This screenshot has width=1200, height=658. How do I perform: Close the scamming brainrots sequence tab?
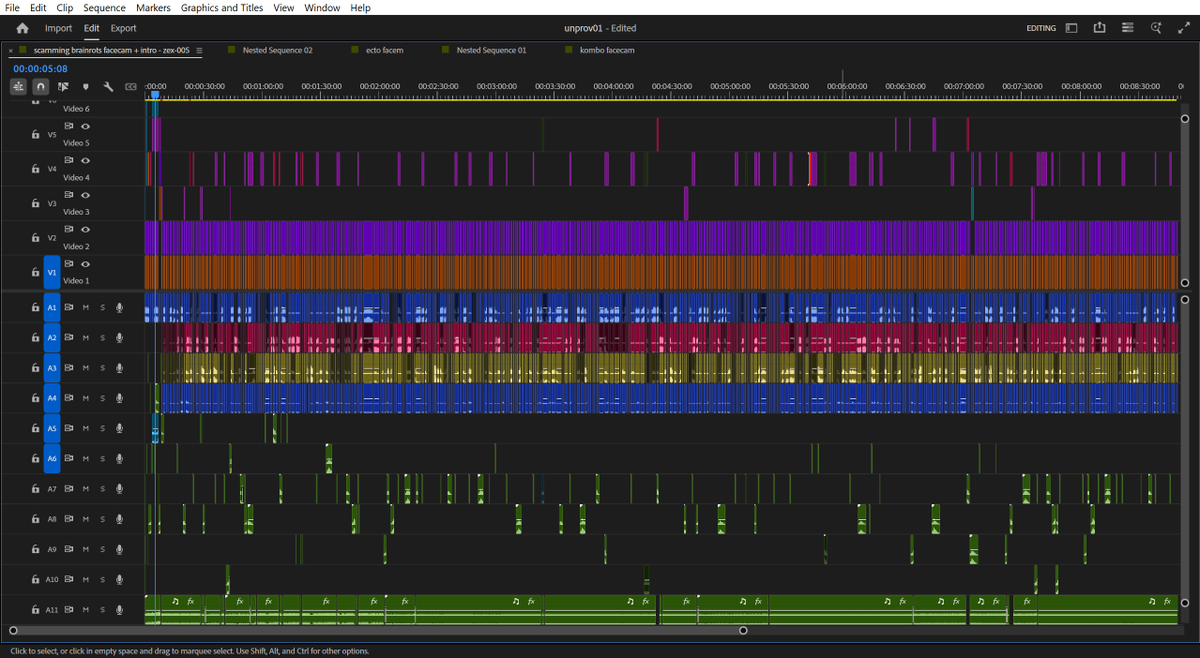[x=11, y=50]
